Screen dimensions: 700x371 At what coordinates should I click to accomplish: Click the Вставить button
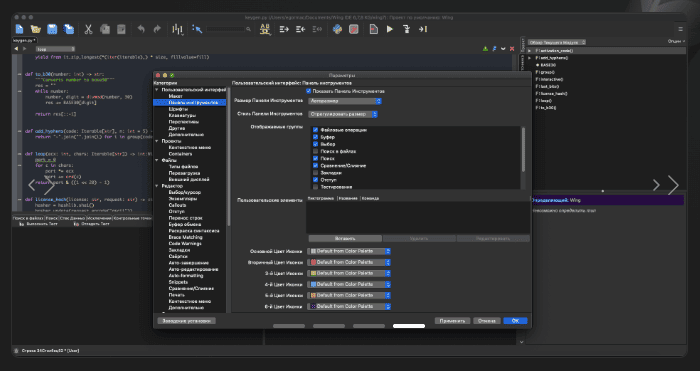click(x=345, y=239)
